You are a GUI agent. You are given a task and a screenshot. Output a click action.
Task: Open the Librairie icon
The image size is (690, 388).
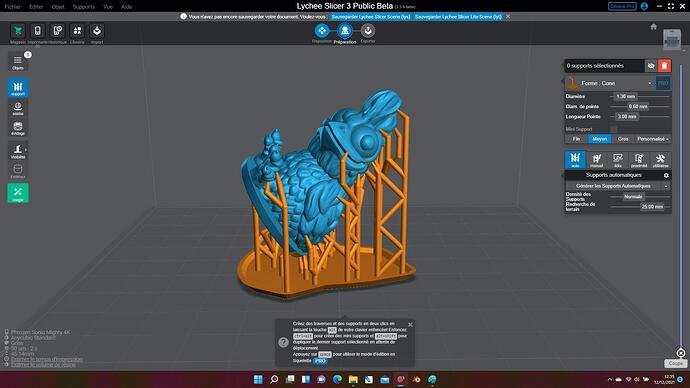click(77, 31)
